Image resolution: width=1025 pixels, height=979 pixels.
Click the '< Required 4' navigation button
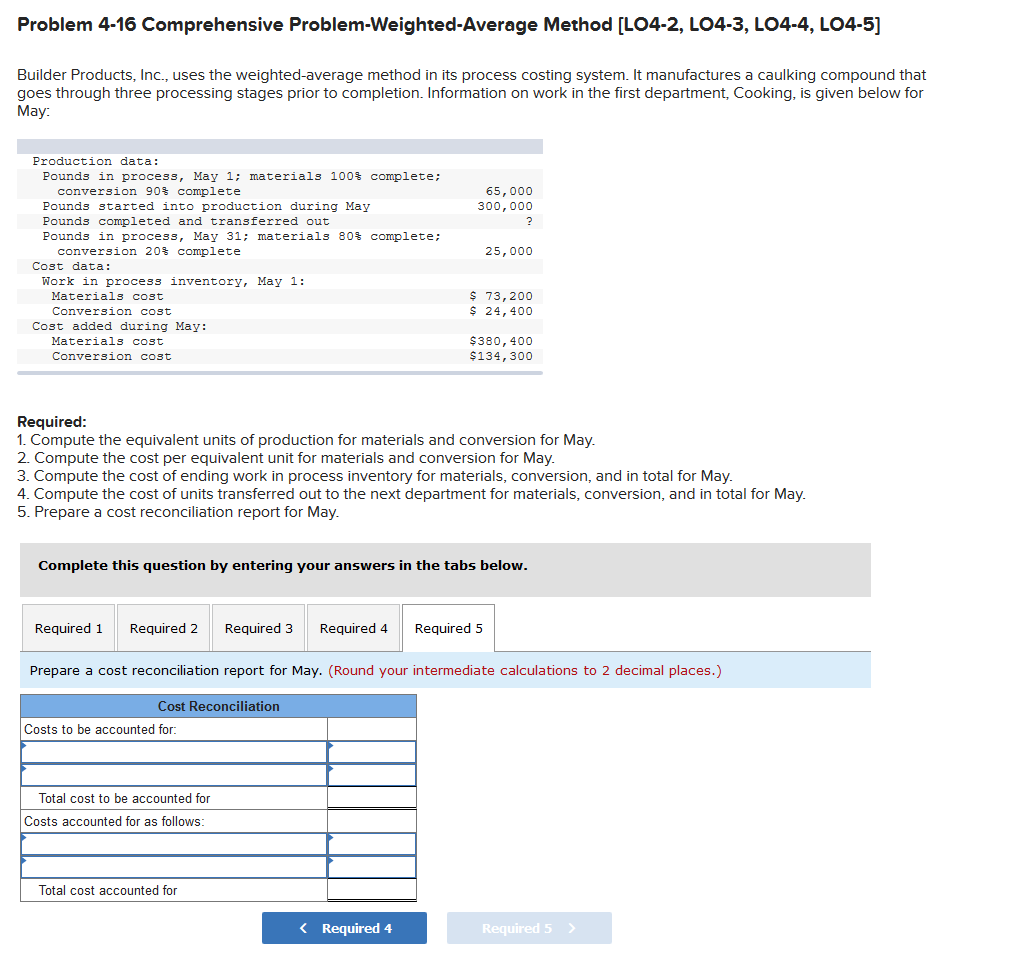[344, 928]
